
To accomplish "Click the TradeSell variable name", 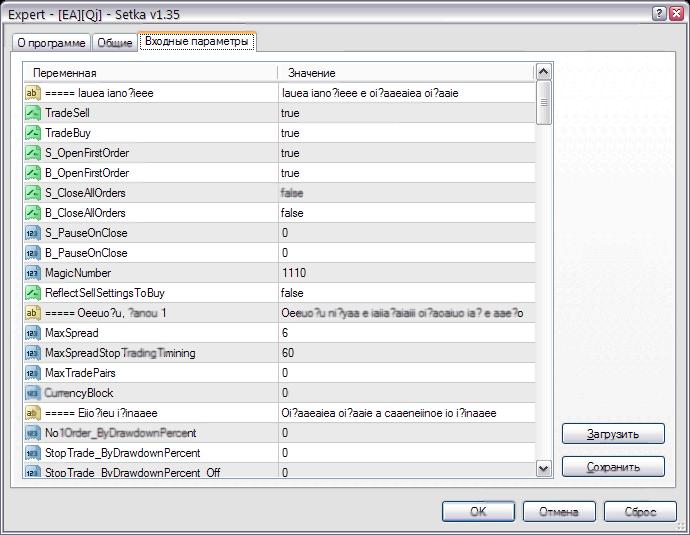I will tap(67, 113).
